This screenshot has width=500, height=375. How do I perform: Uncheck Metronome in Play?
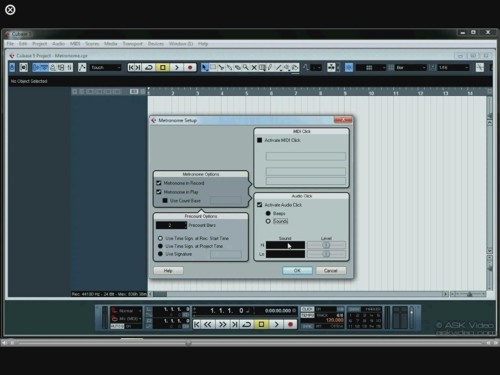tap(159, 192)
